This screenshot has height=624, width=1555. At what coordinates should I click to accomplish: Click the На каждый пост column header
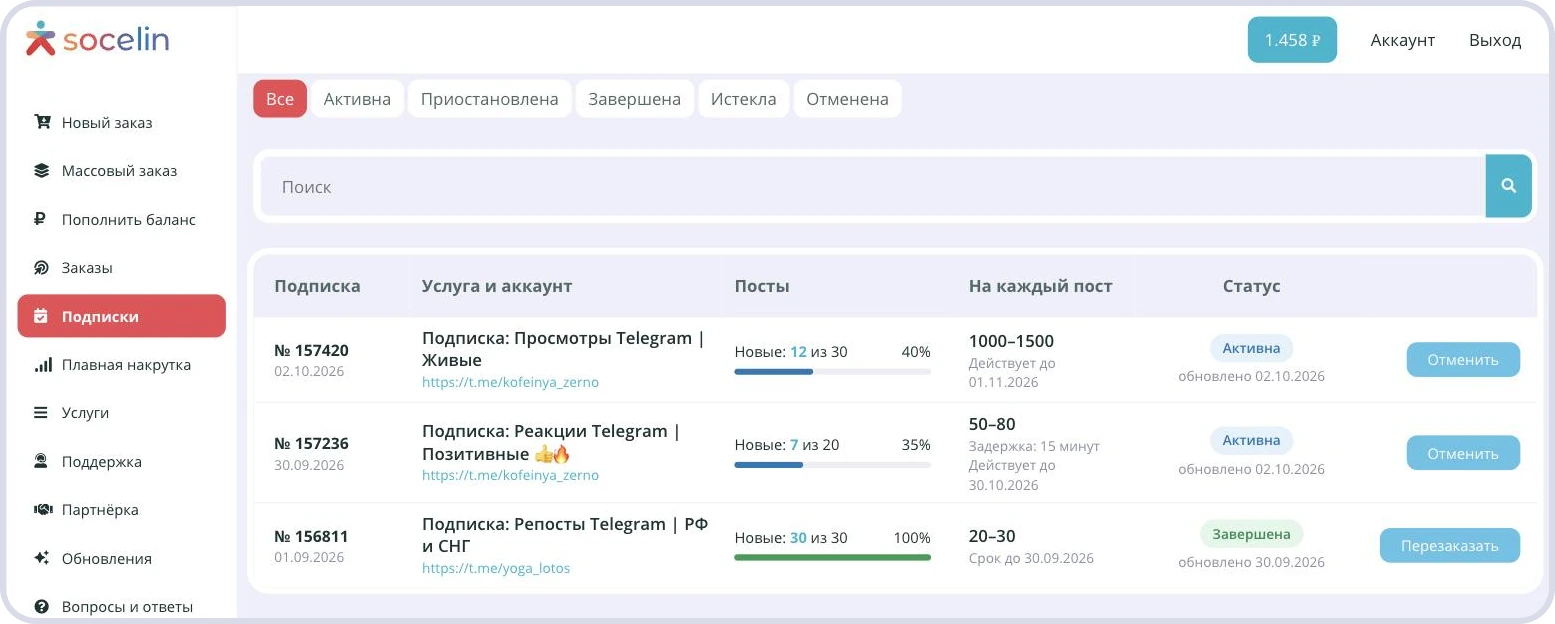point(1040,286)
